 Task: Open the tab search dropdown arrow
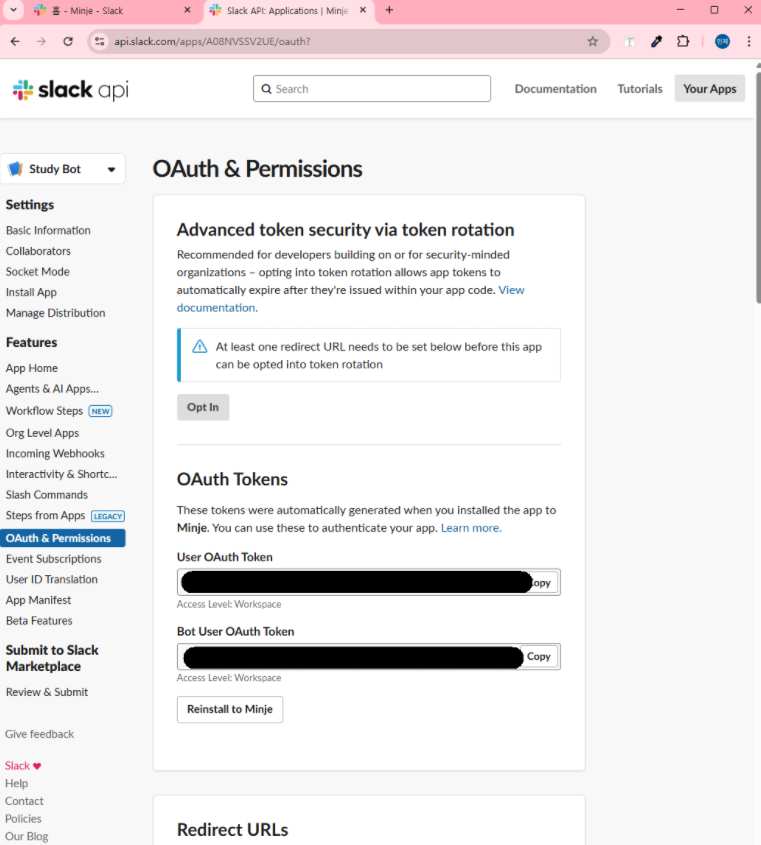pyautogui.click(x=13, y=10)
